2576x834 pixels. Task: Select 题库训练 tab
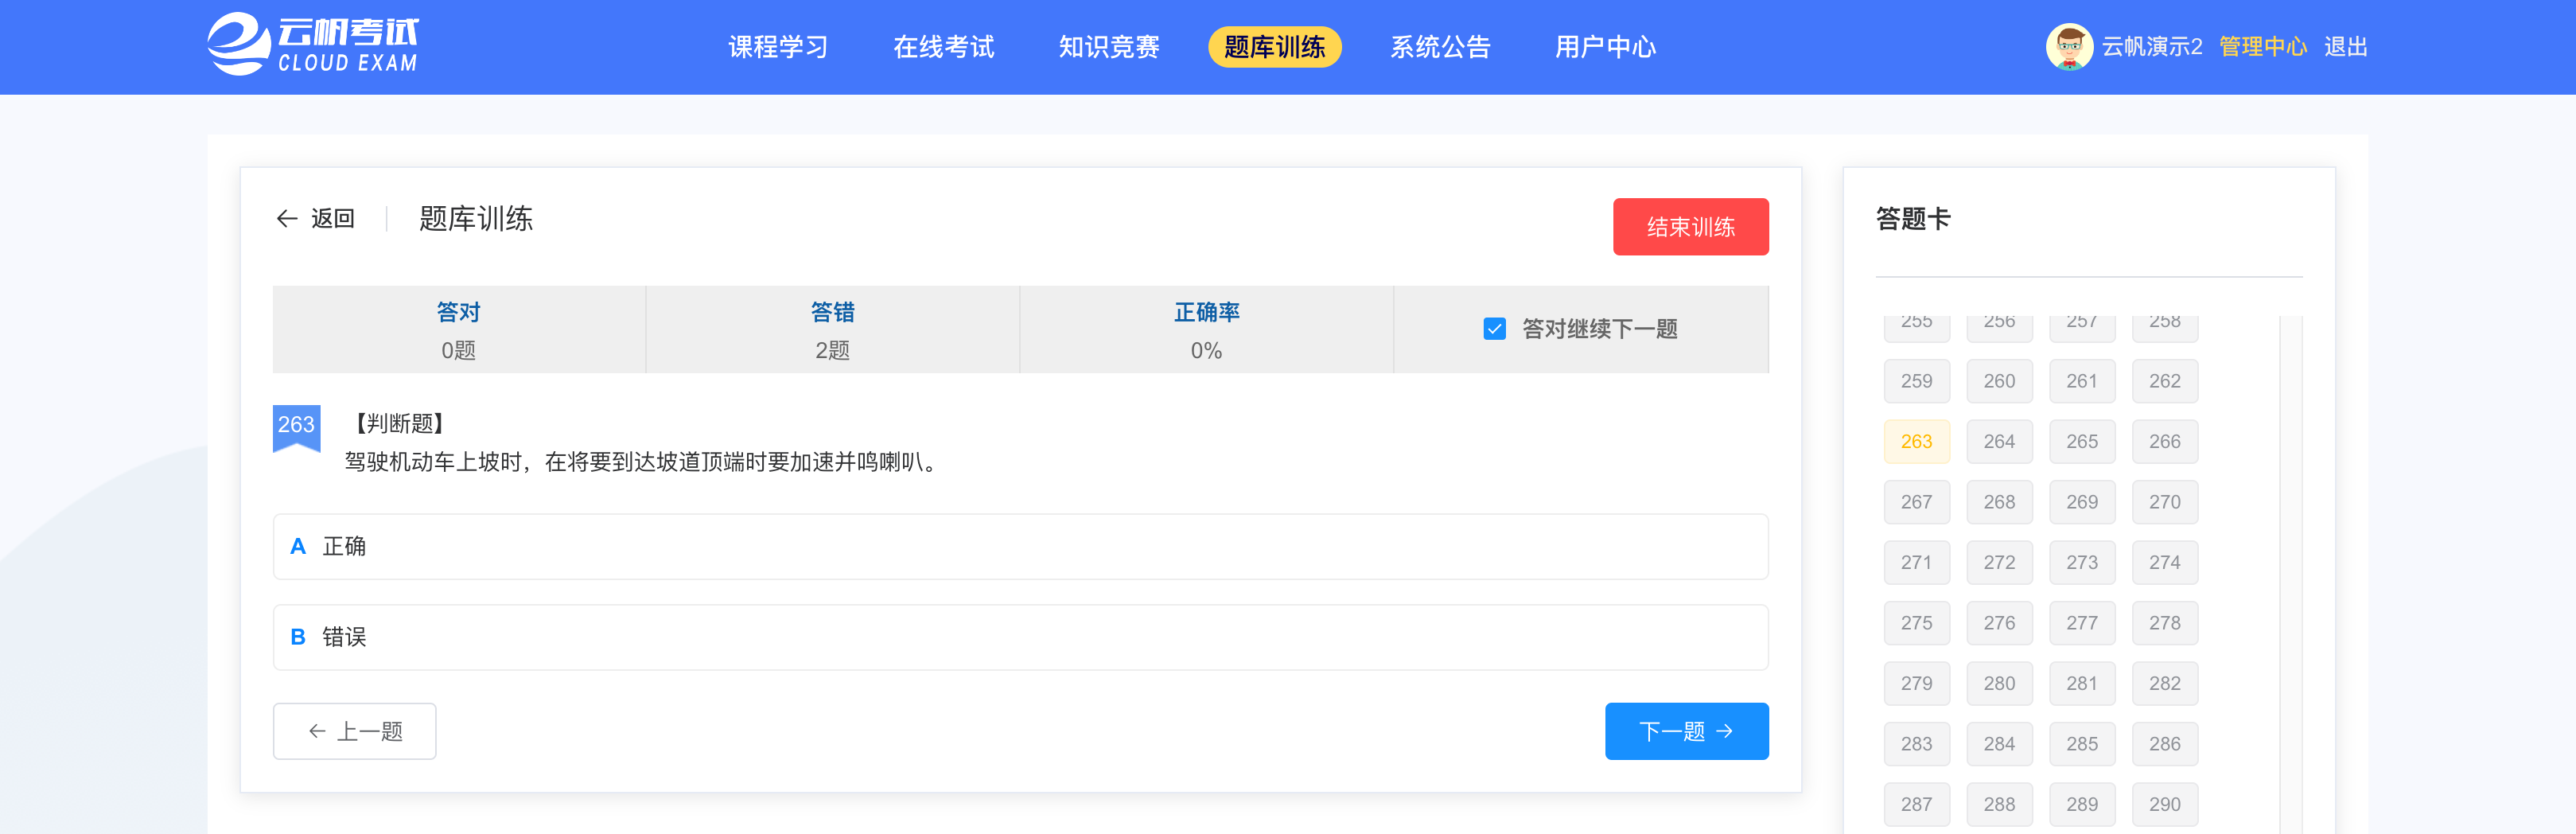click(x=1274, y=47)
